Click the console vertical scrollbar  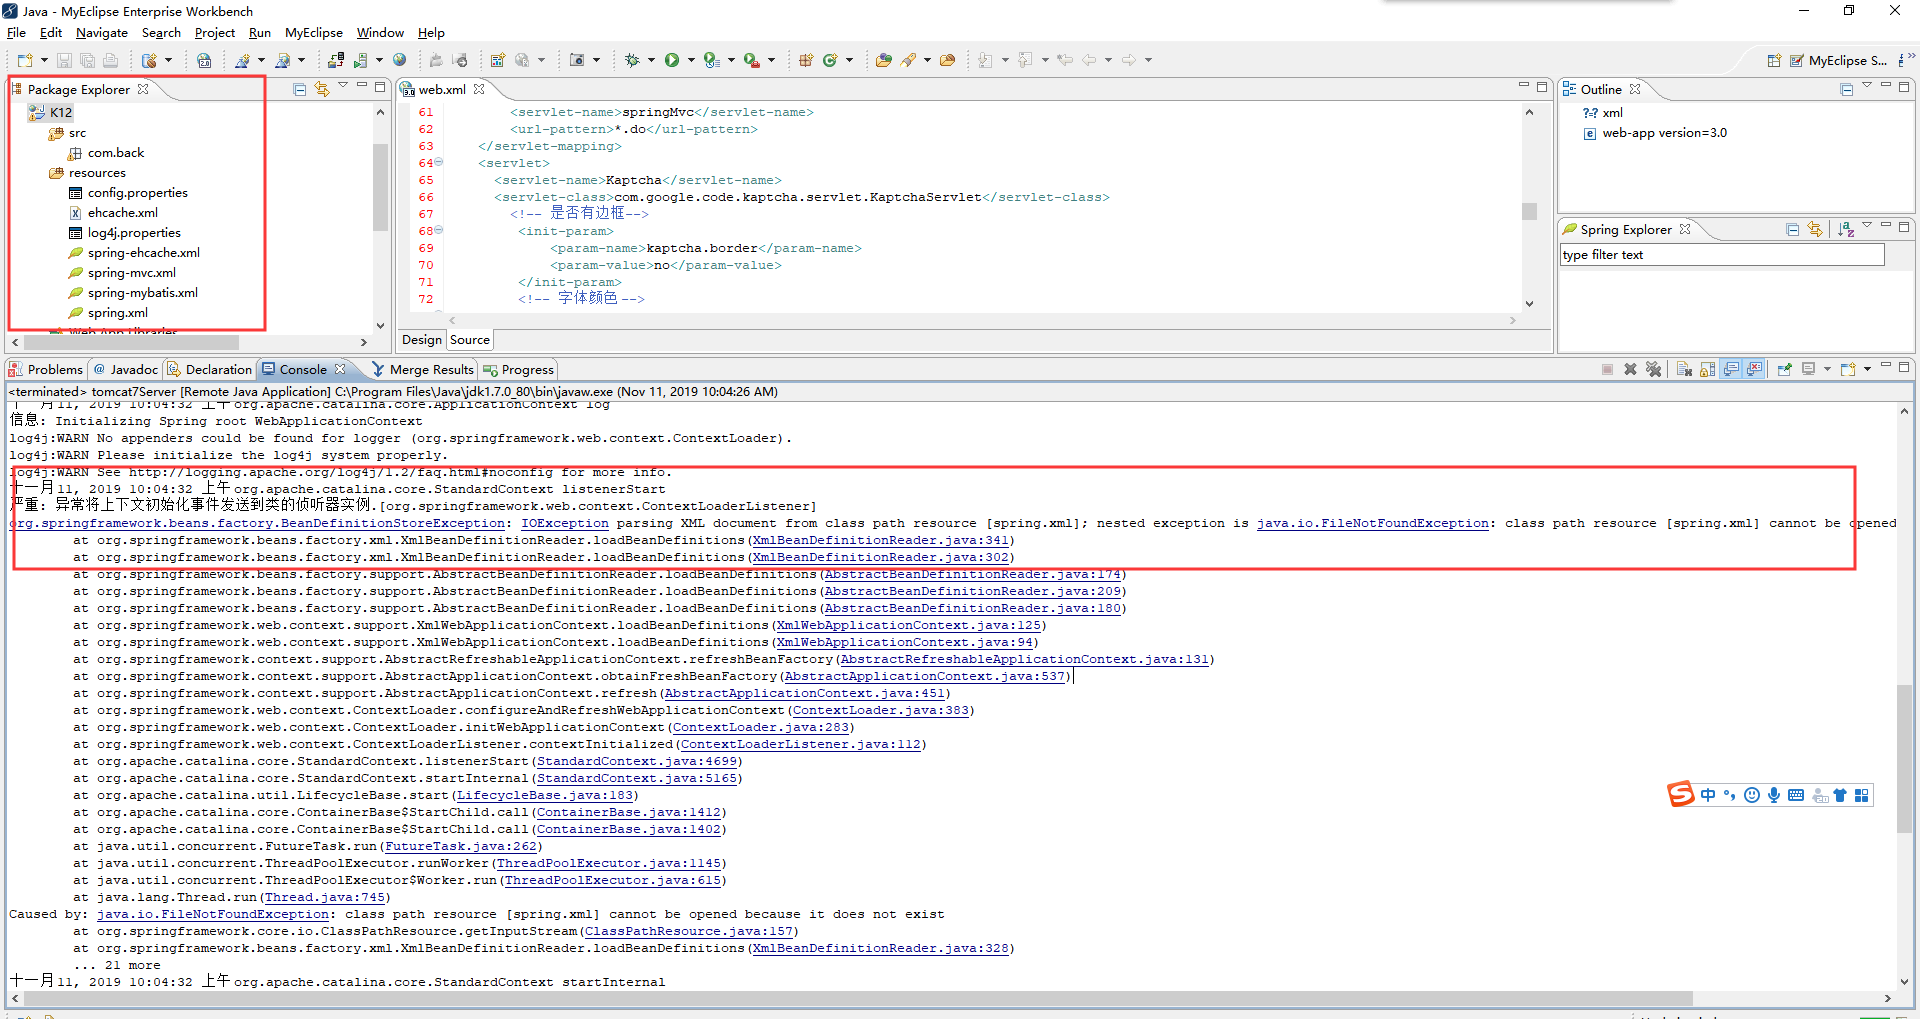[x=1903, y=758]
